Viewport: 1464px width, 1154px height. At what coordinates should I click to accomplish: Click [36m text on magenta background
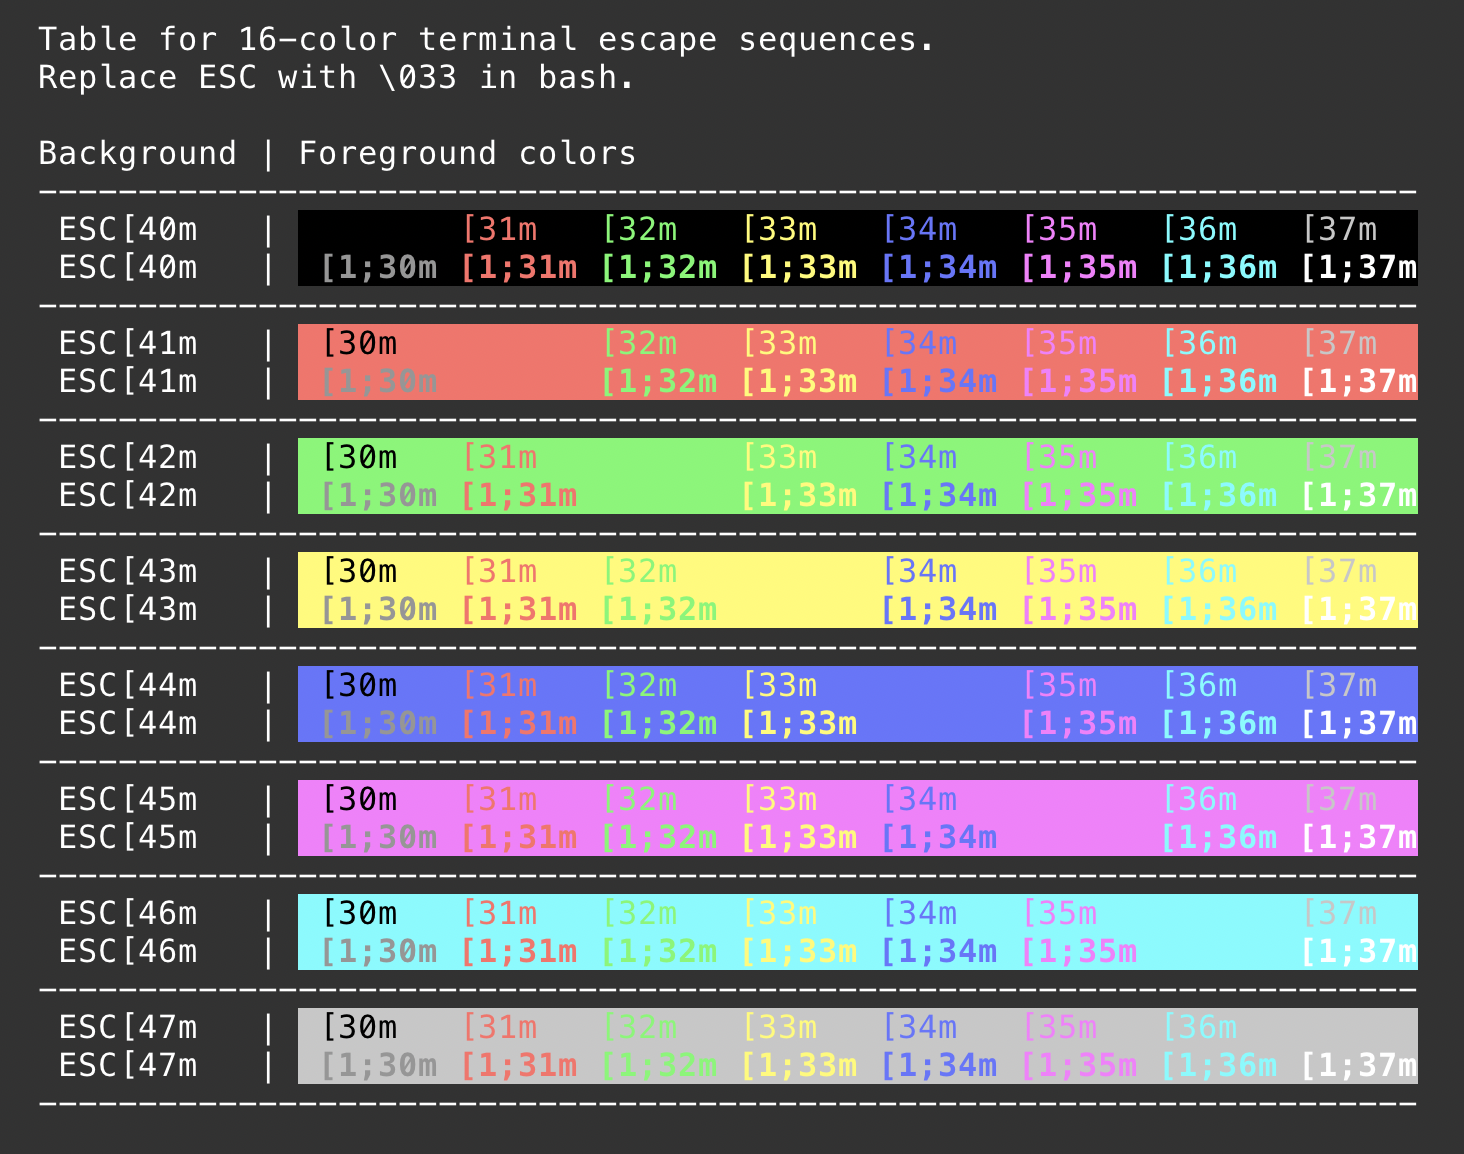tap(1199, 800)
